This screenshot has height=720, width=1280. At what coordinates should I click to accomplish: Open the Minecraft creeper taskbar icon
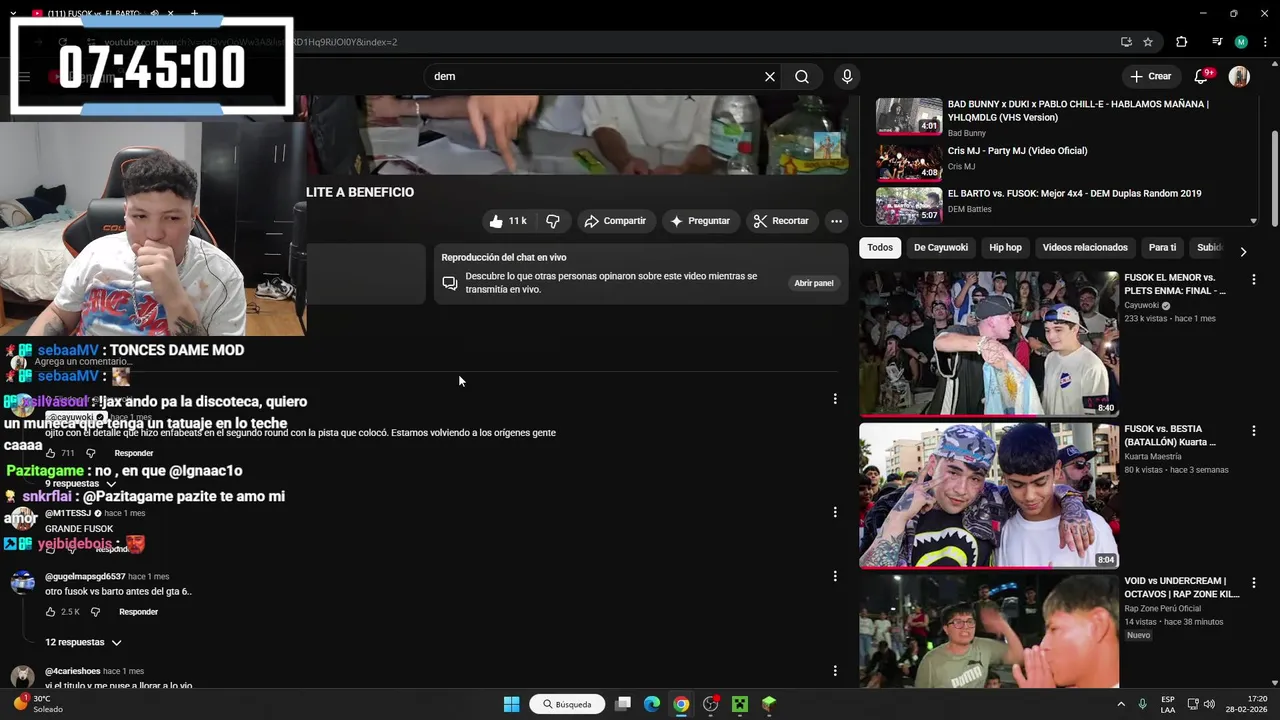pyautogui.click(x=740, y=704)
